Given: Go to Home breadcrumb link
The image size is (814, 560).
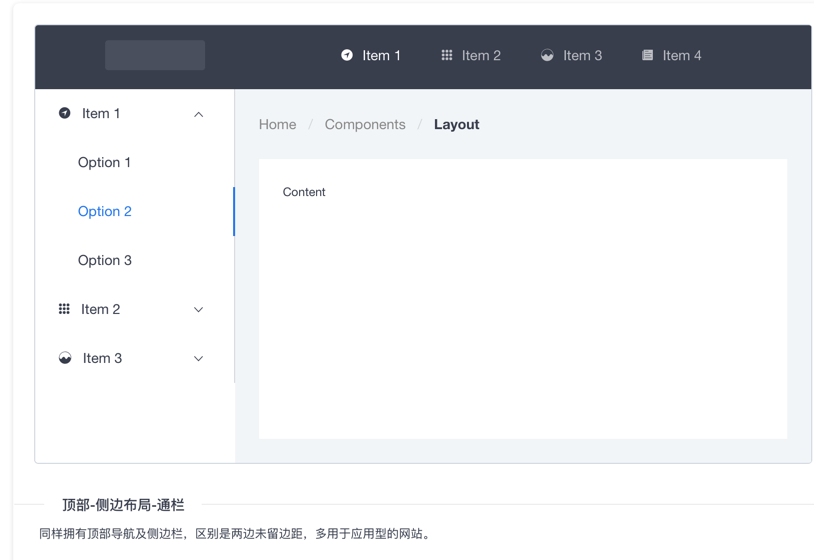Looking at the screenshot, I should coord(278,125).
